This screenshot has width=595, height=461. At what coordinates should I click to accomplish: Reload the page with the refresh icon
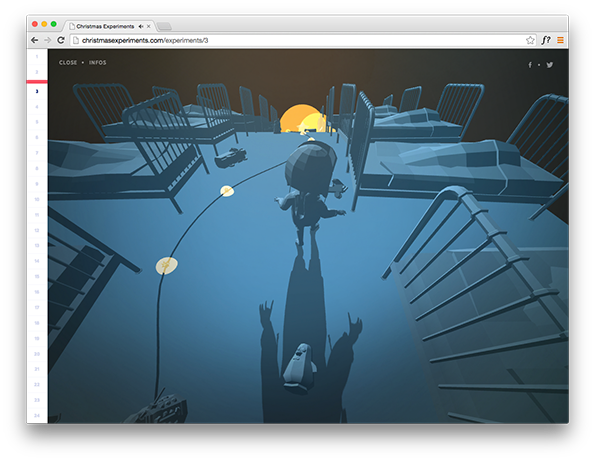coord(61,40)
